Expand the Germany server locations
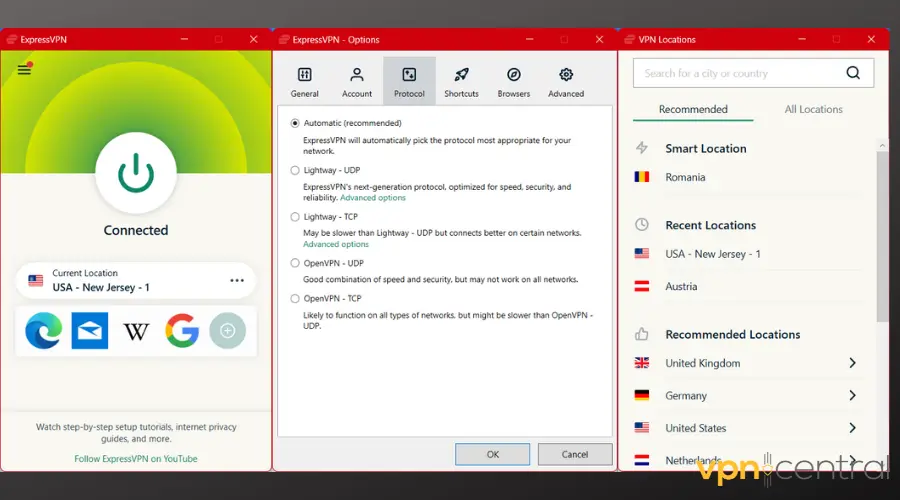The image size is (900, 500). coord(852,395)
